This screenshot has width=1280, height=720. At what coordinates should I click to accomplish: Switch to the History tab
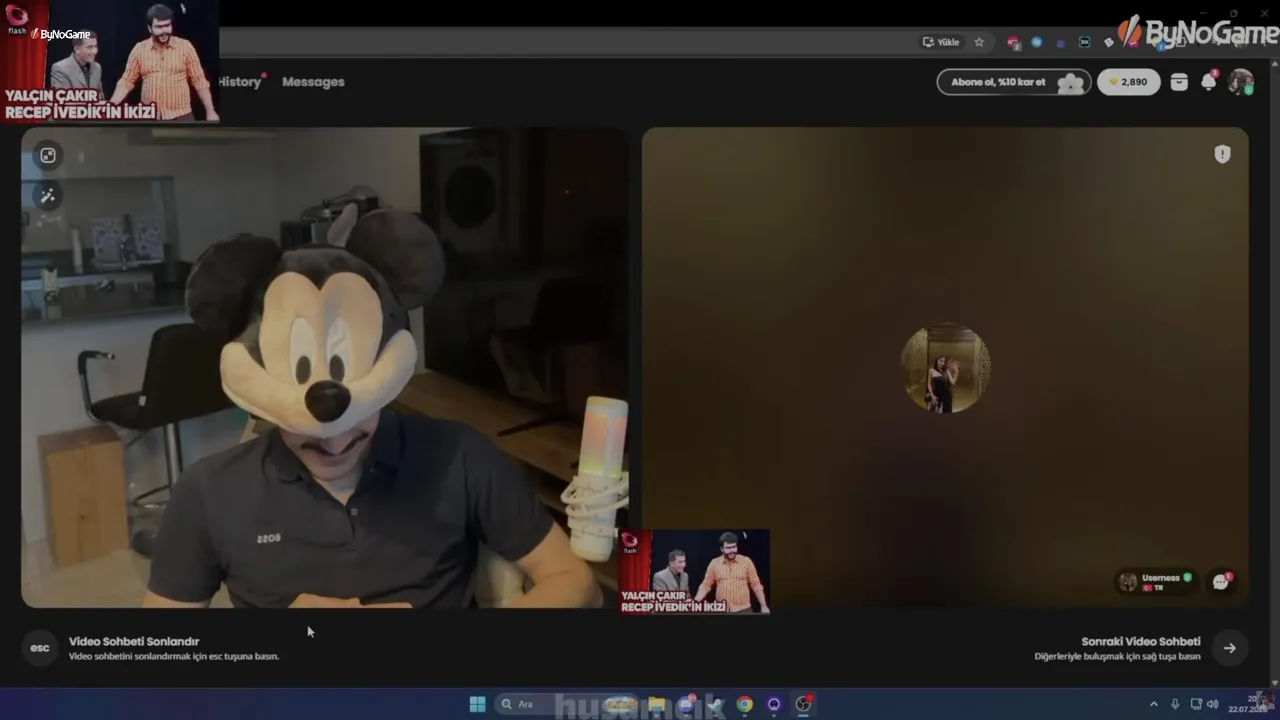(240, 82)
